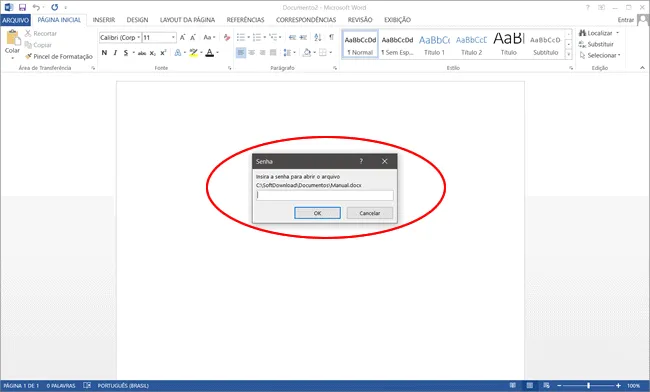Increase paragraph indent
Image resolution: width=650 pixels, height=392 pixels.
303,37
